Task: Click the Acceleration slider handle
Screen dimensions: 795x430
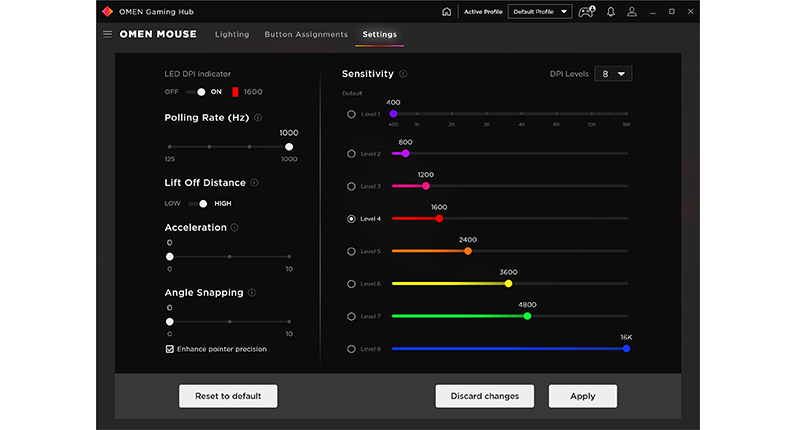Action: pos(170,257)
